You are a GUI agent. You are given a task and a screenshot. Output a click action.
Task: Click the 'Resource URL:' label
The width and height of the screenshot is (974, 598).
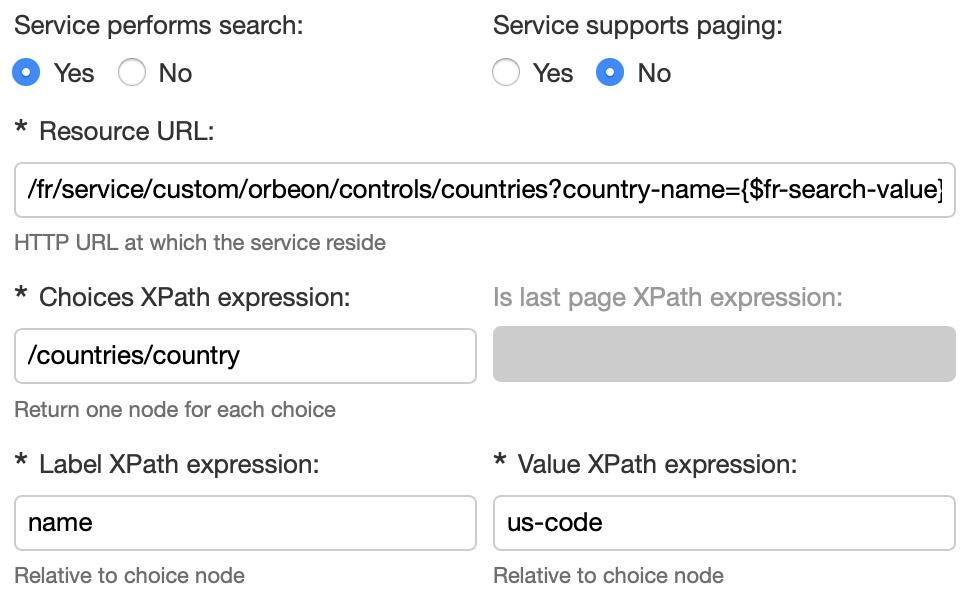tap(126, 131)
